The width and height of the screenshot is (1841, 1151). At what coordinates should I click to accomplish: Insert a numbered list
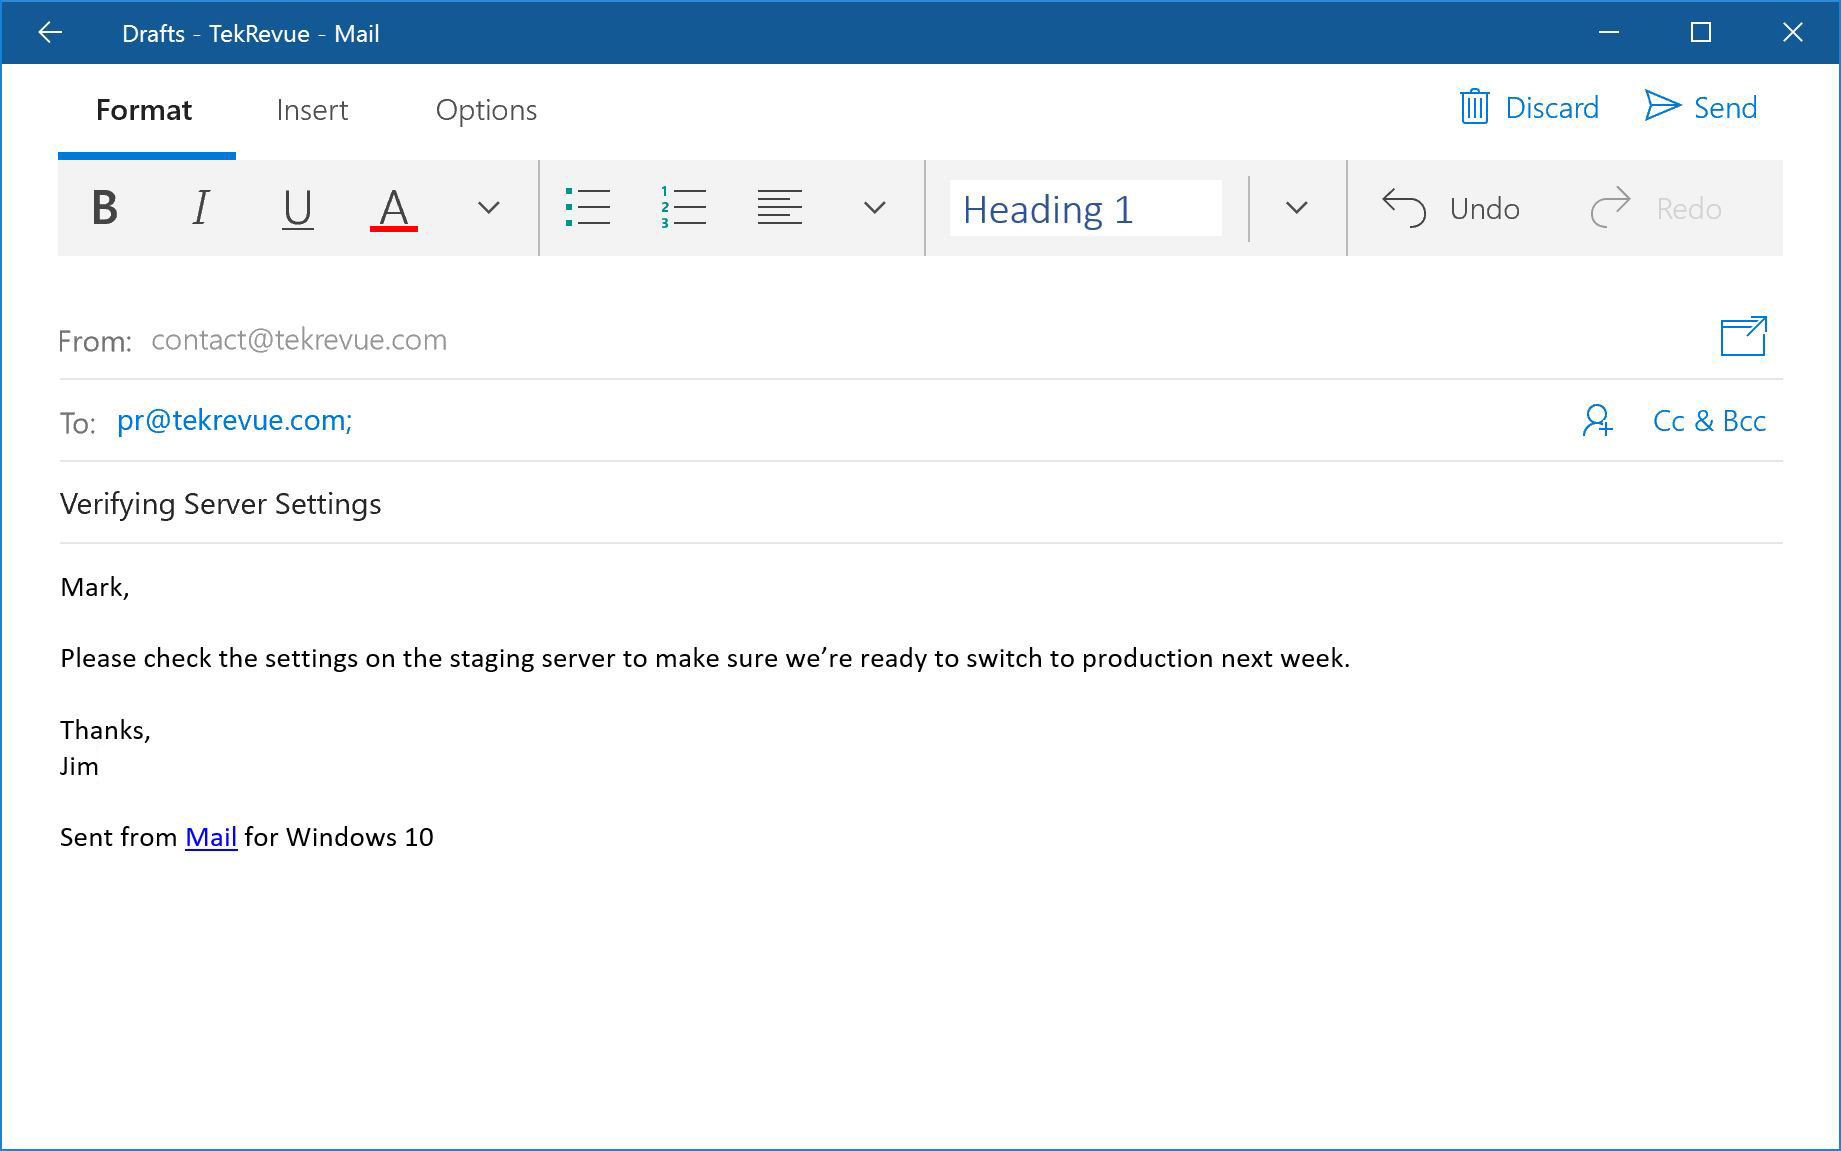click(x=684, y=207)
